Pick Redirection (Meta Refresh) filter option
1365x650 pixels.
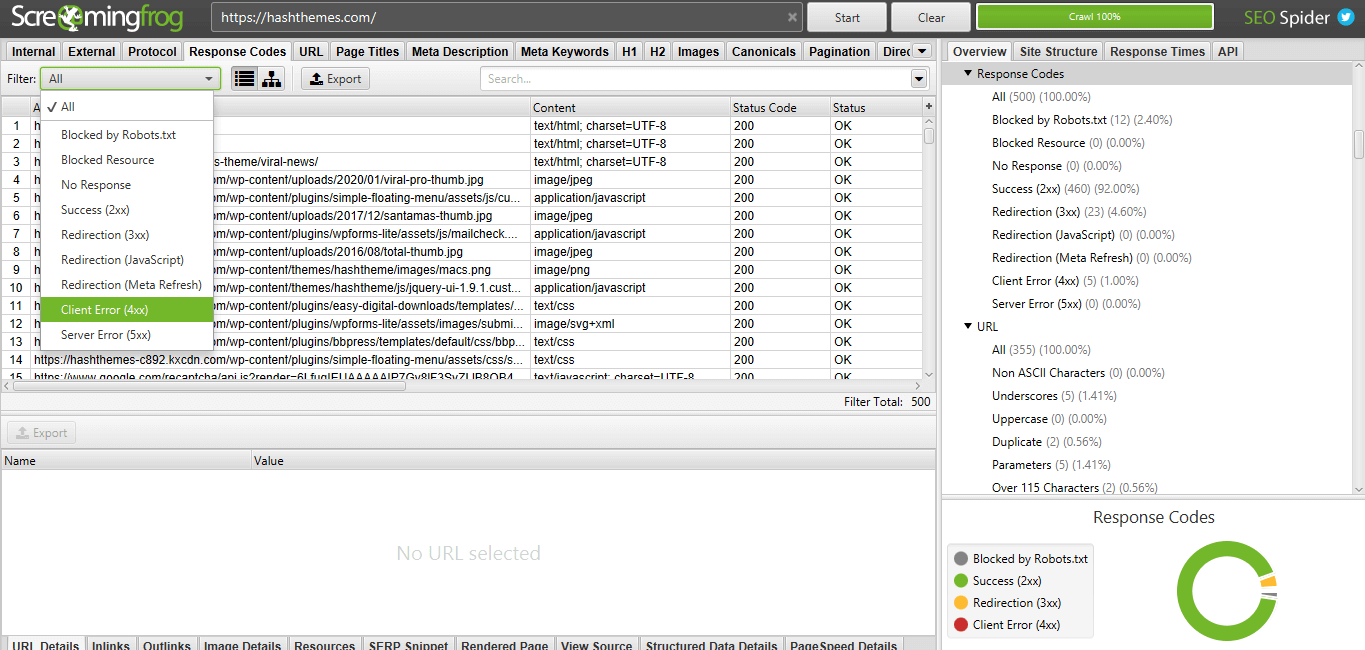click(x=127, y=285)
